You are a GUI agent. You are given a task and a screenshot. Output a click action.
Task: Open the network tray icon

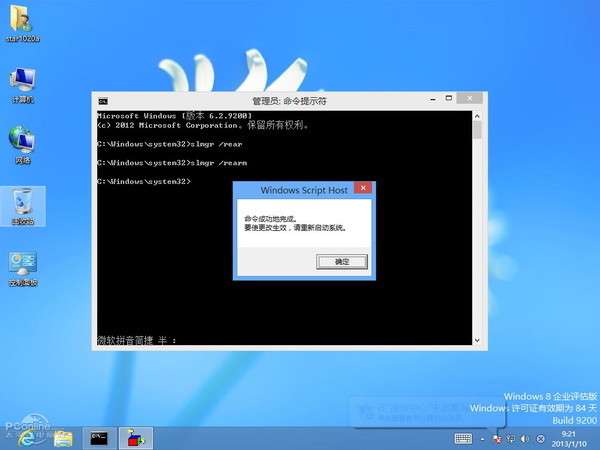[511, 439]
